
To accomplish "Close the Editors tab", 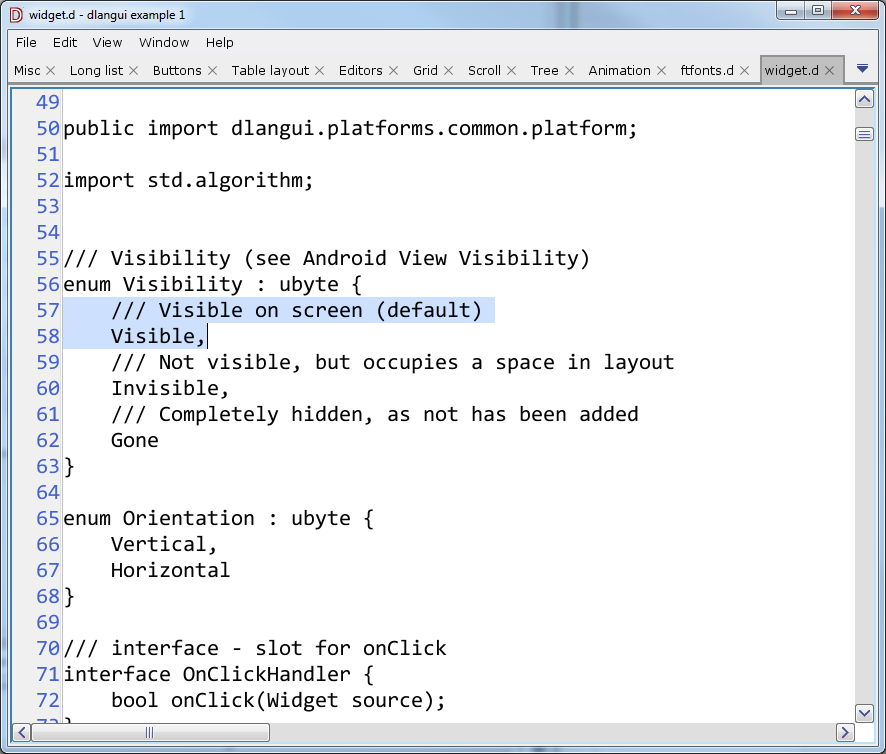I will click(394, 71).
